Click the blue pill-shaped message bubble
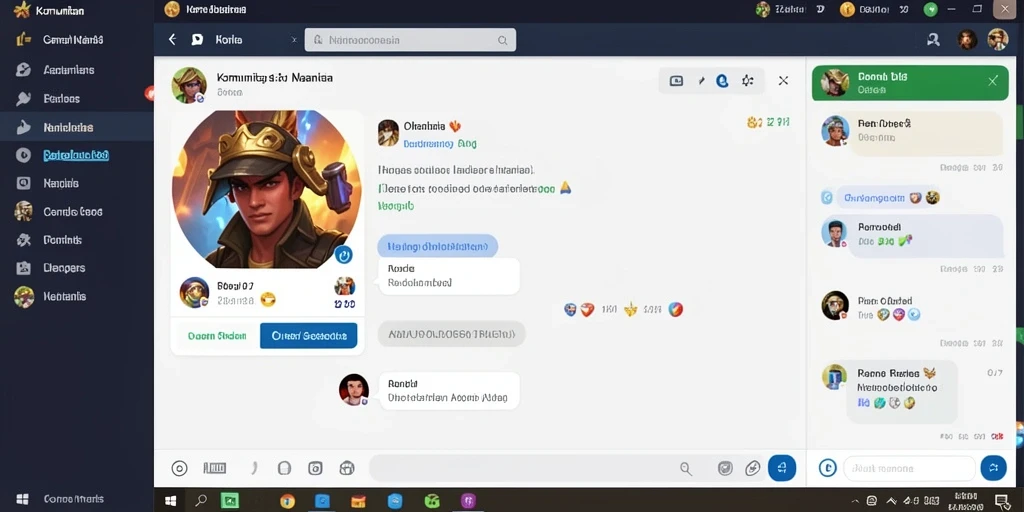1024x512 pixels. [438, 247]
